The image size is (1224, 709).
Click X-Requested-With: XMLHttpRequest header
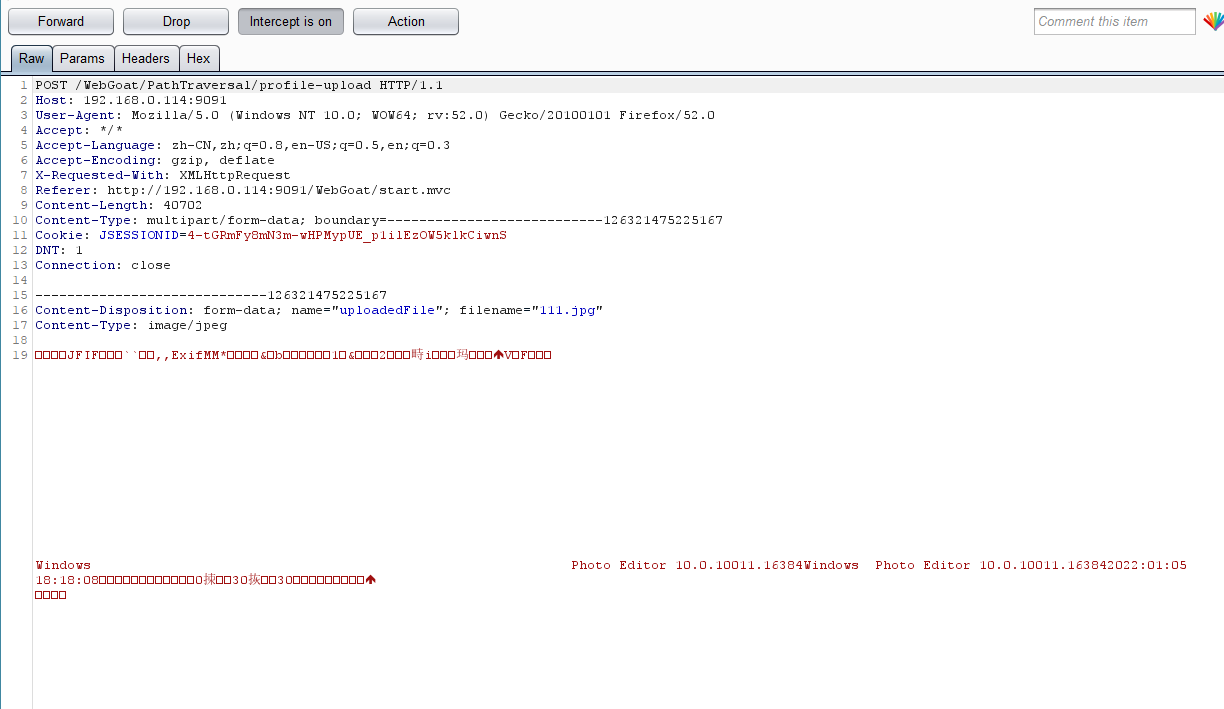163,175
